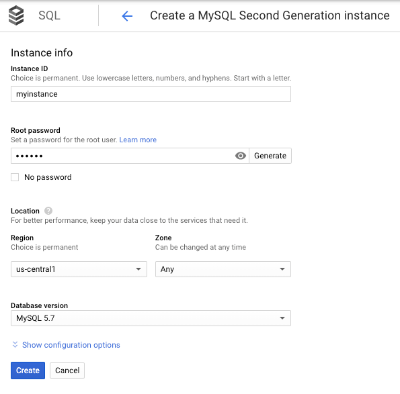Click the blue Create button
Viewport: 400px width, 394px height.
point(28,370)
